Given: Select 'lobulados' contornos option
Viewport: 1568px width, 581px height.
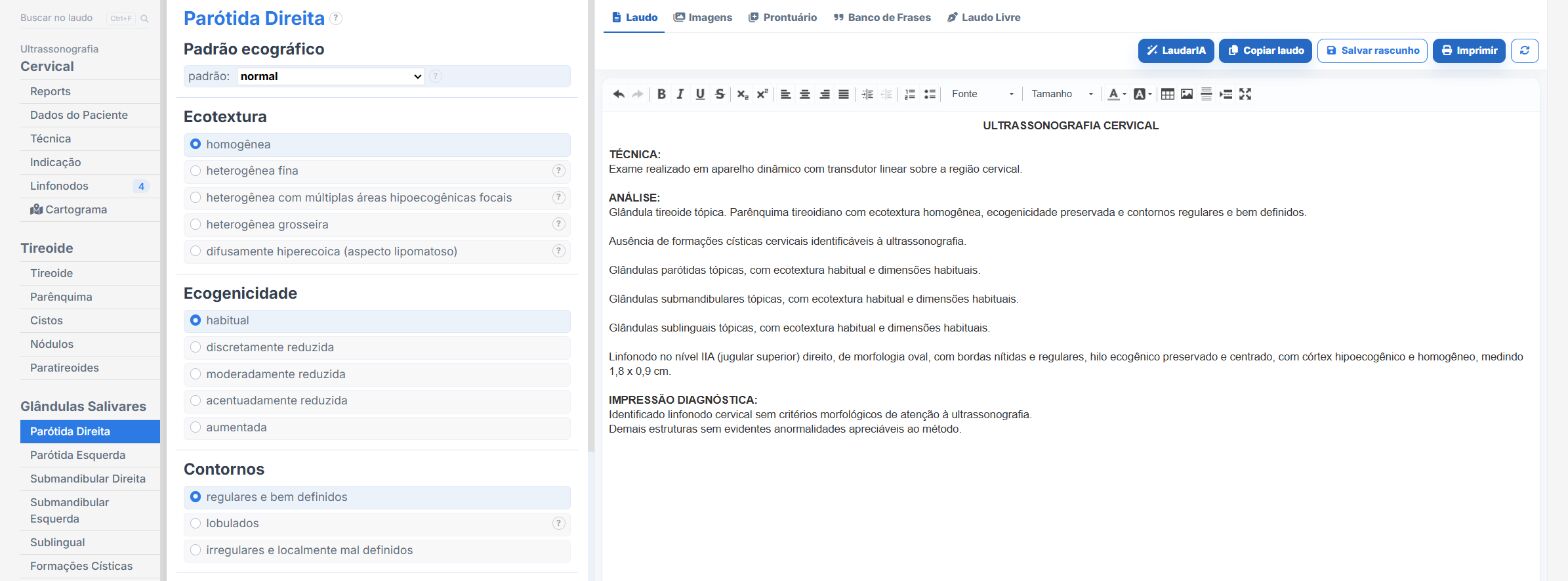Looking at the screenshot, I should (x=377, y=523).
